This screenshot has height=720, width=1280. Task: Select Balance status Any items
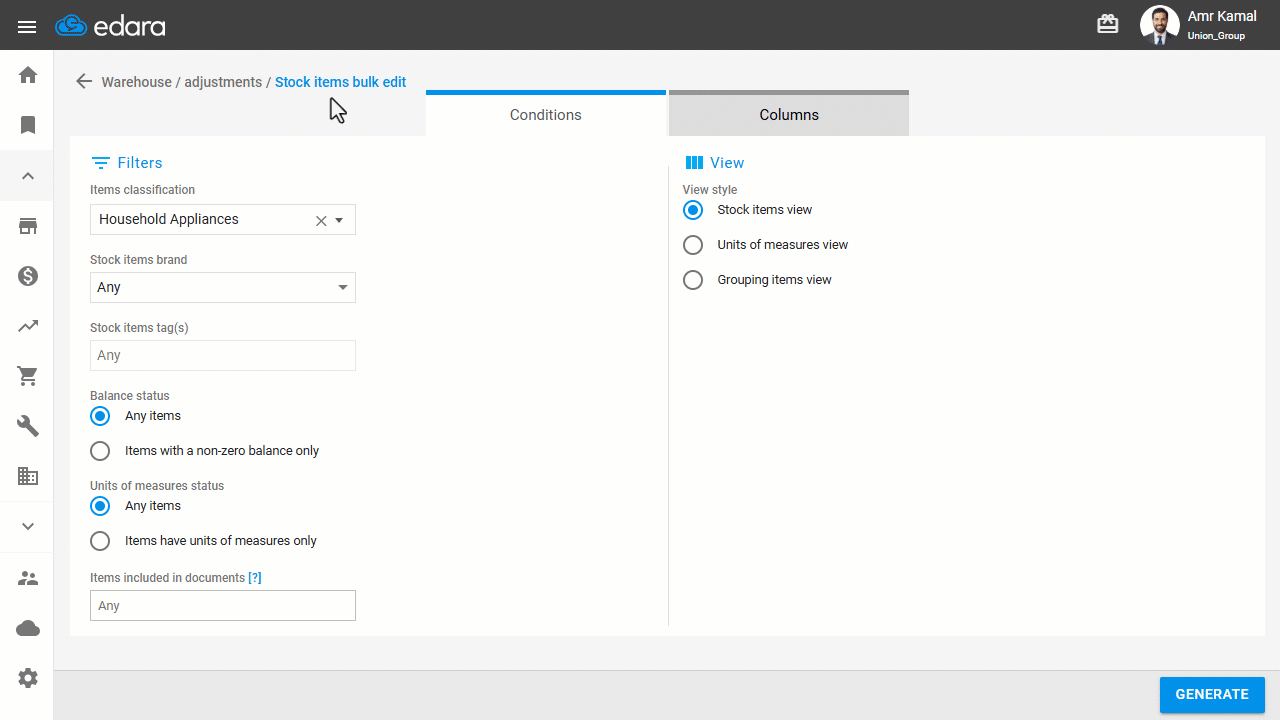(100, 416)
